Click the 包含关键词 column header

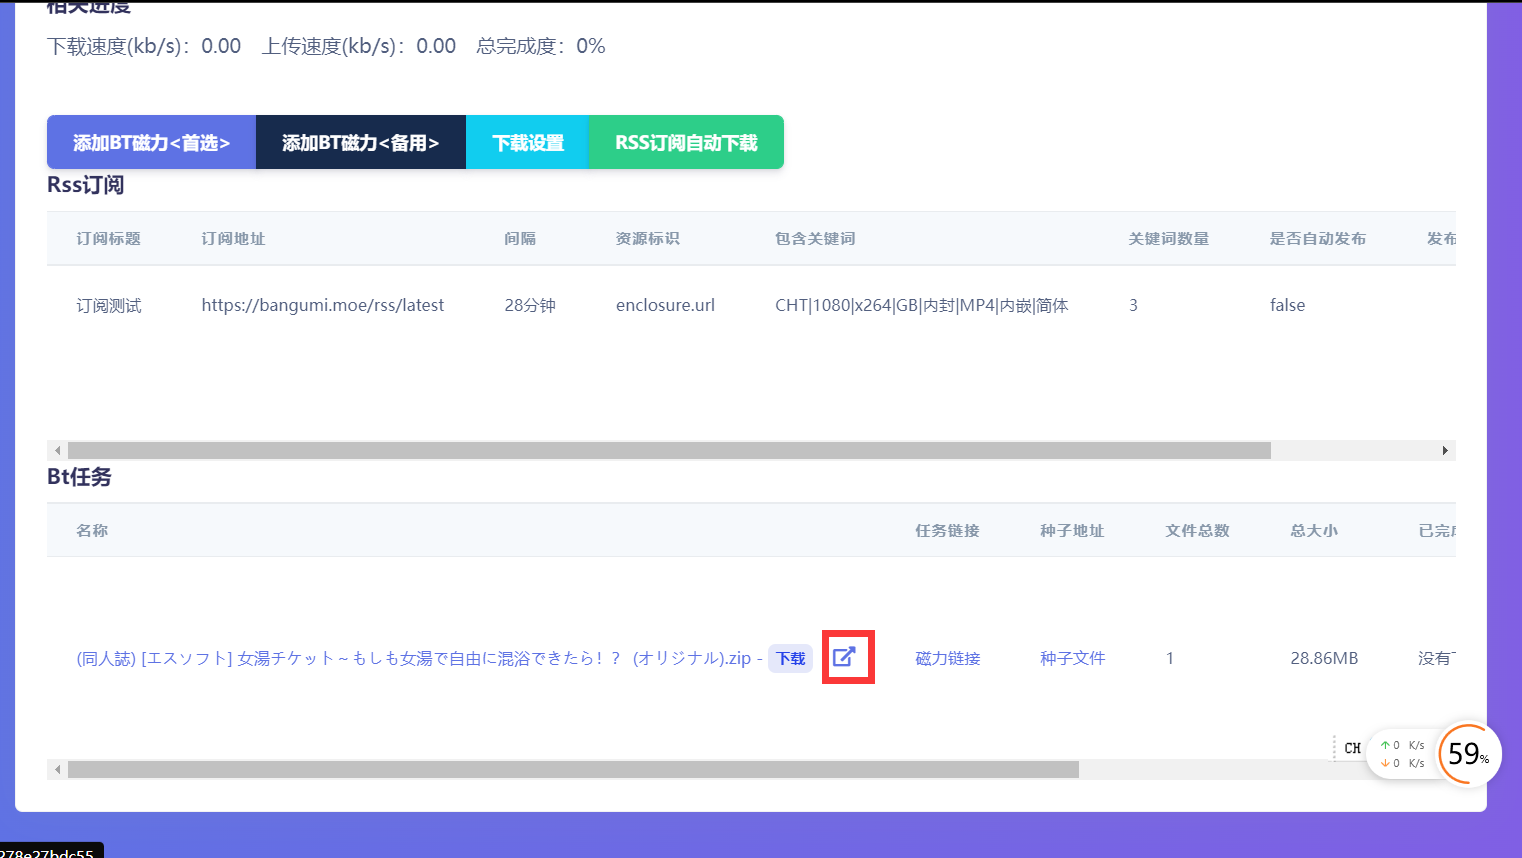[815, 238]
